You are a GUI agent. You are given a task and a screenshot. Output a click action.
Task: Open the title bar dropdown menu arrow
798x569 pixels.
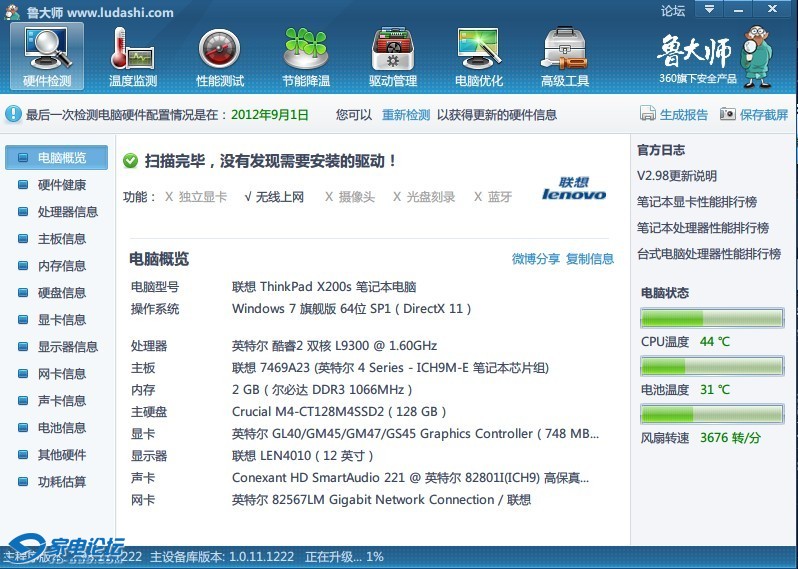(709, 9)
